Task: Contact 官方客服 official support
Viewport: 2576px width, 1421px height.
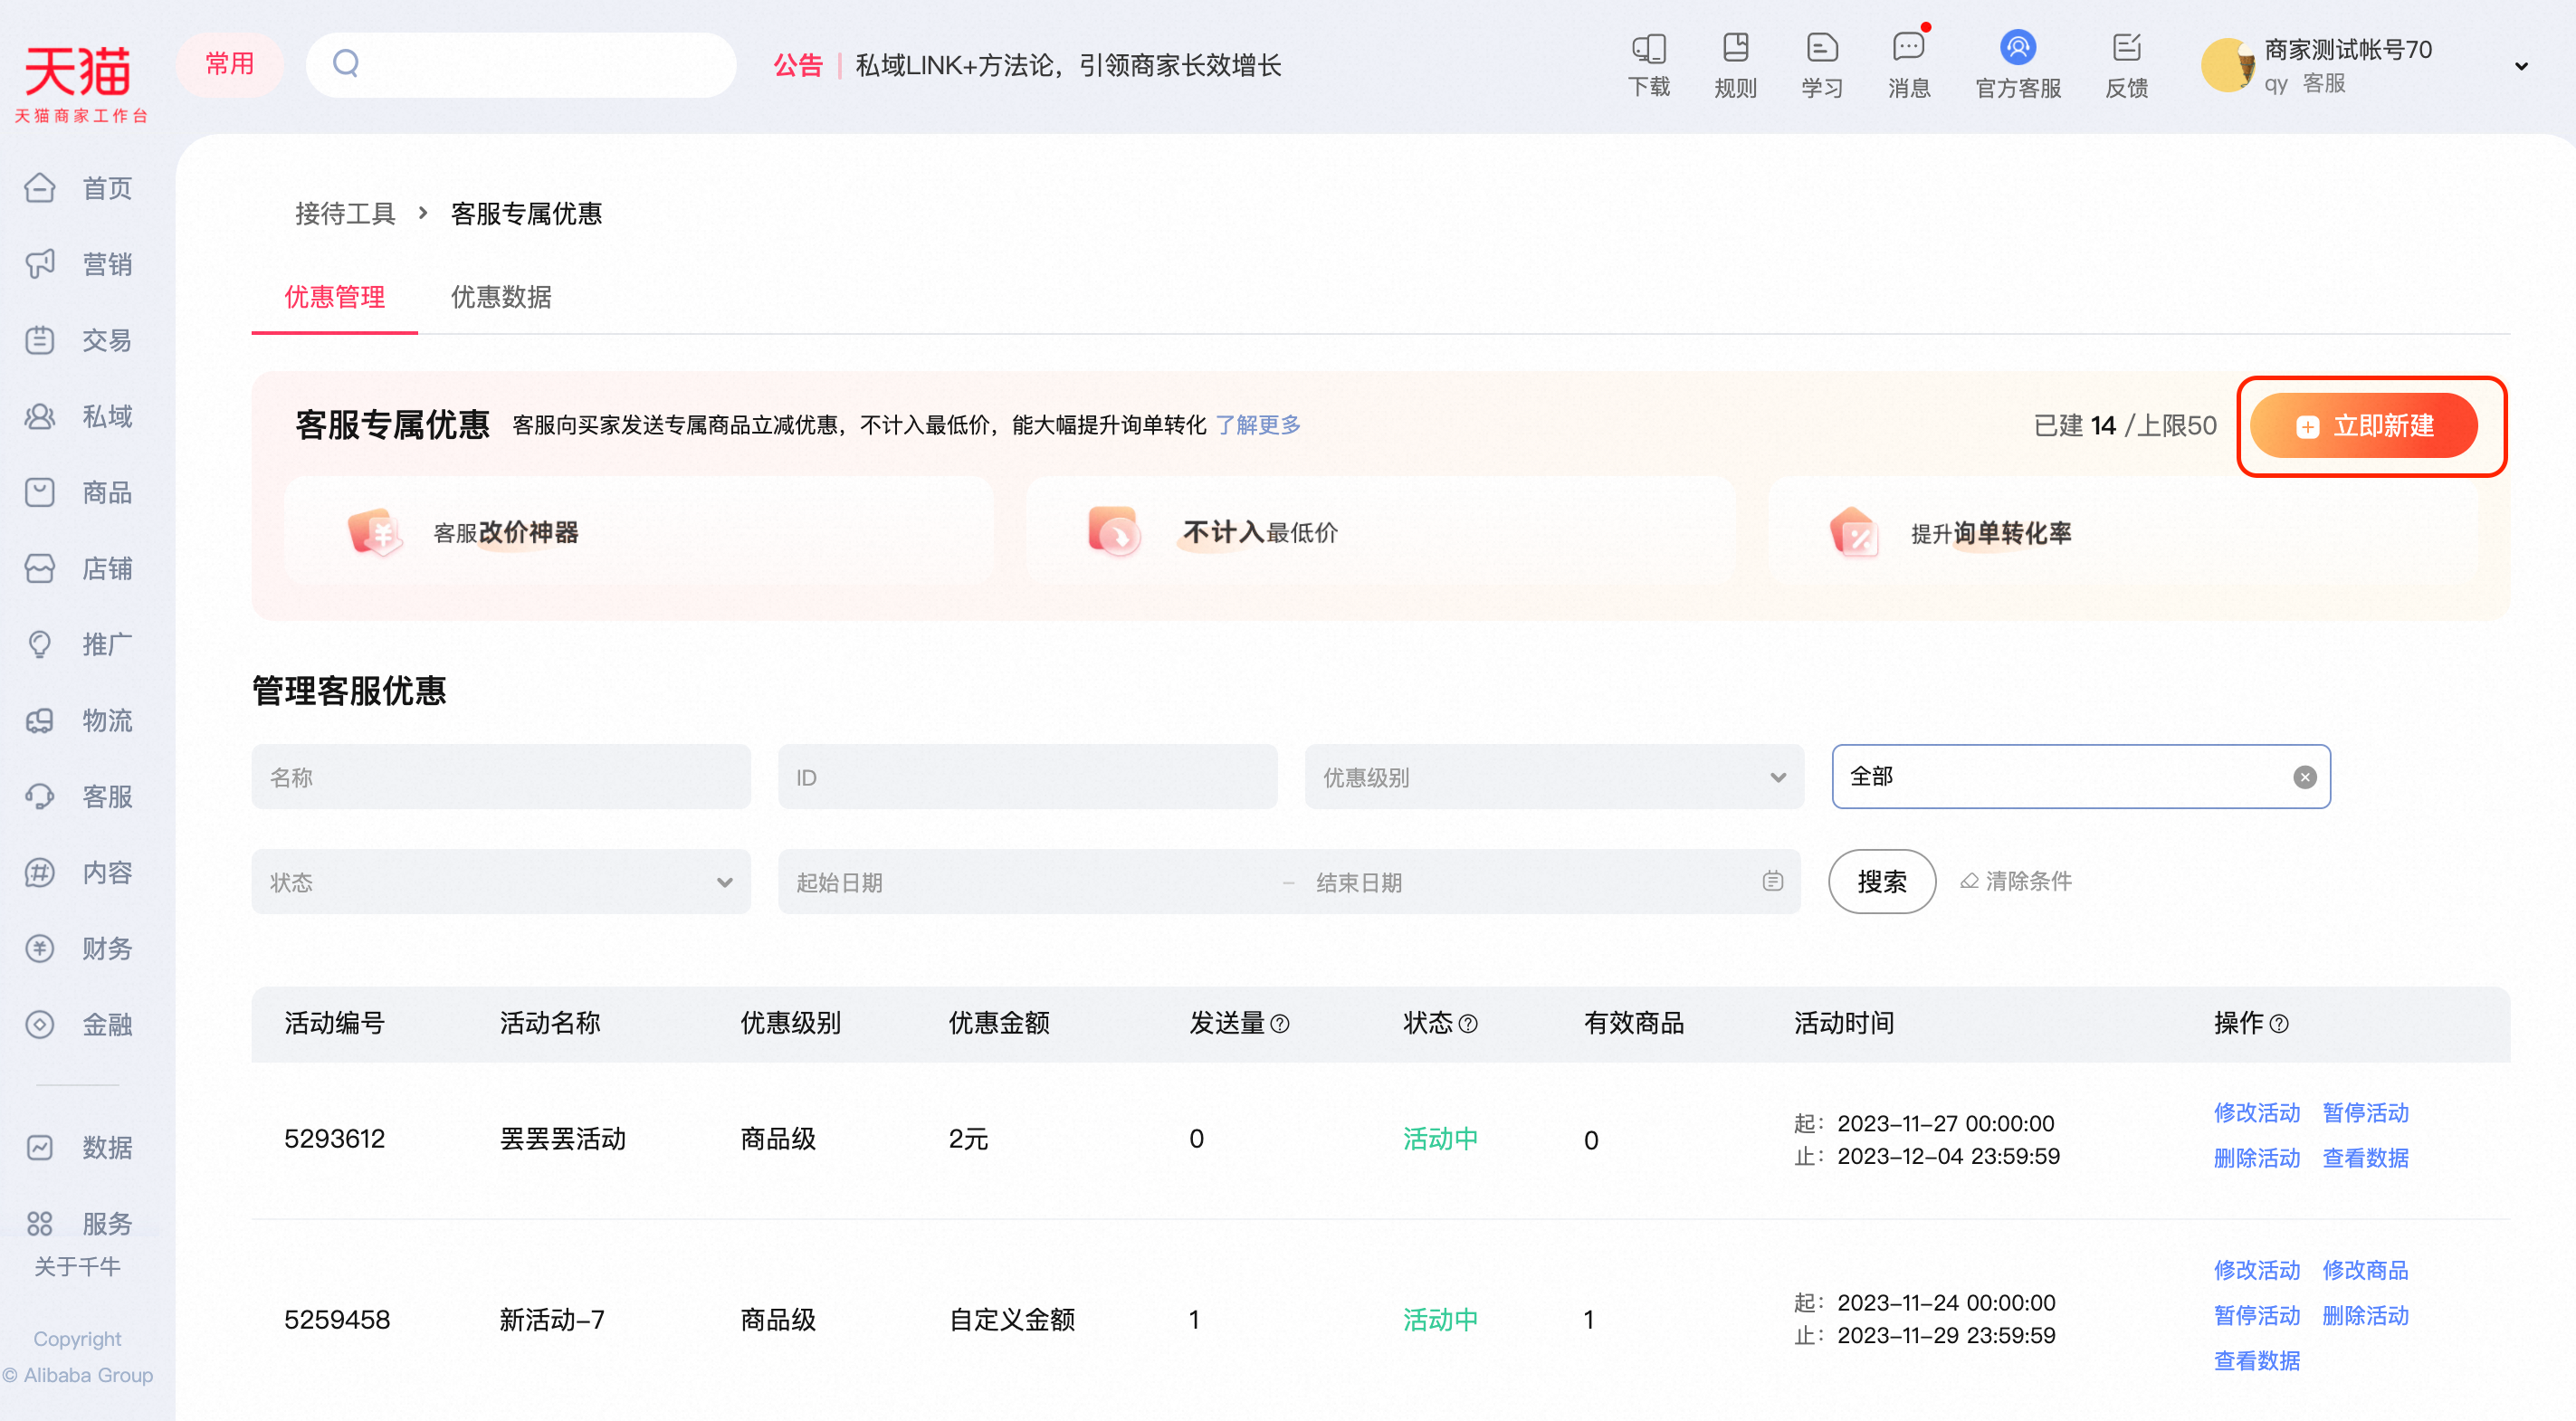Action: 2018,65
